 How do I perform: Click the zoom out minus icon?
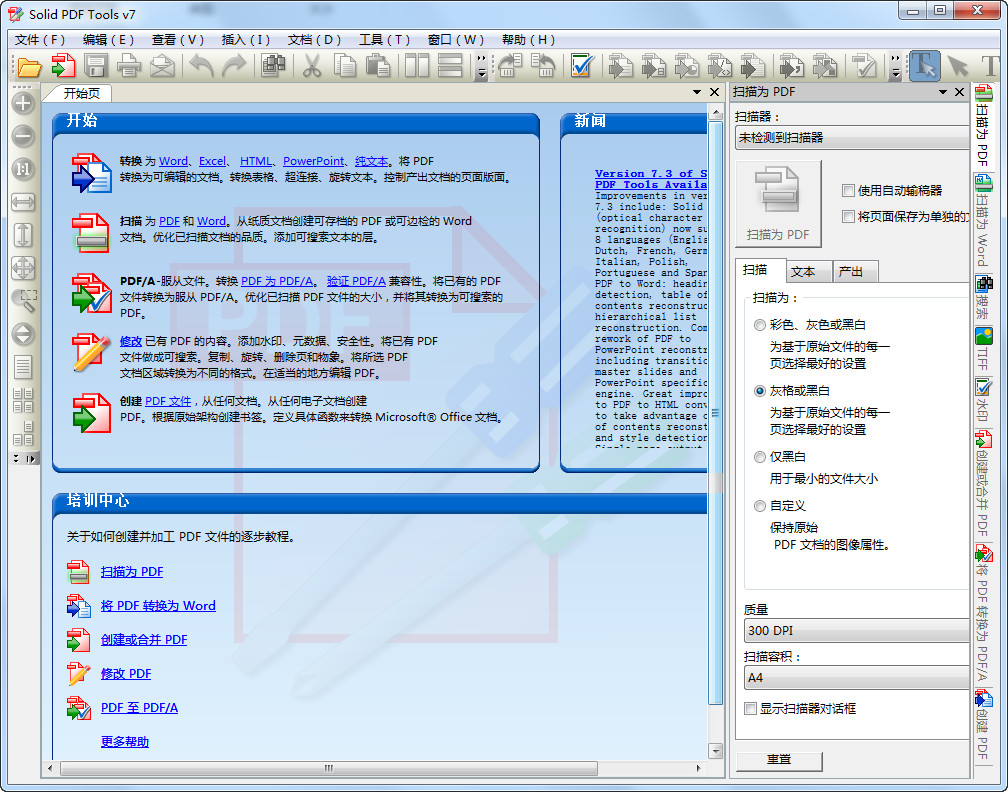[23, 136]
